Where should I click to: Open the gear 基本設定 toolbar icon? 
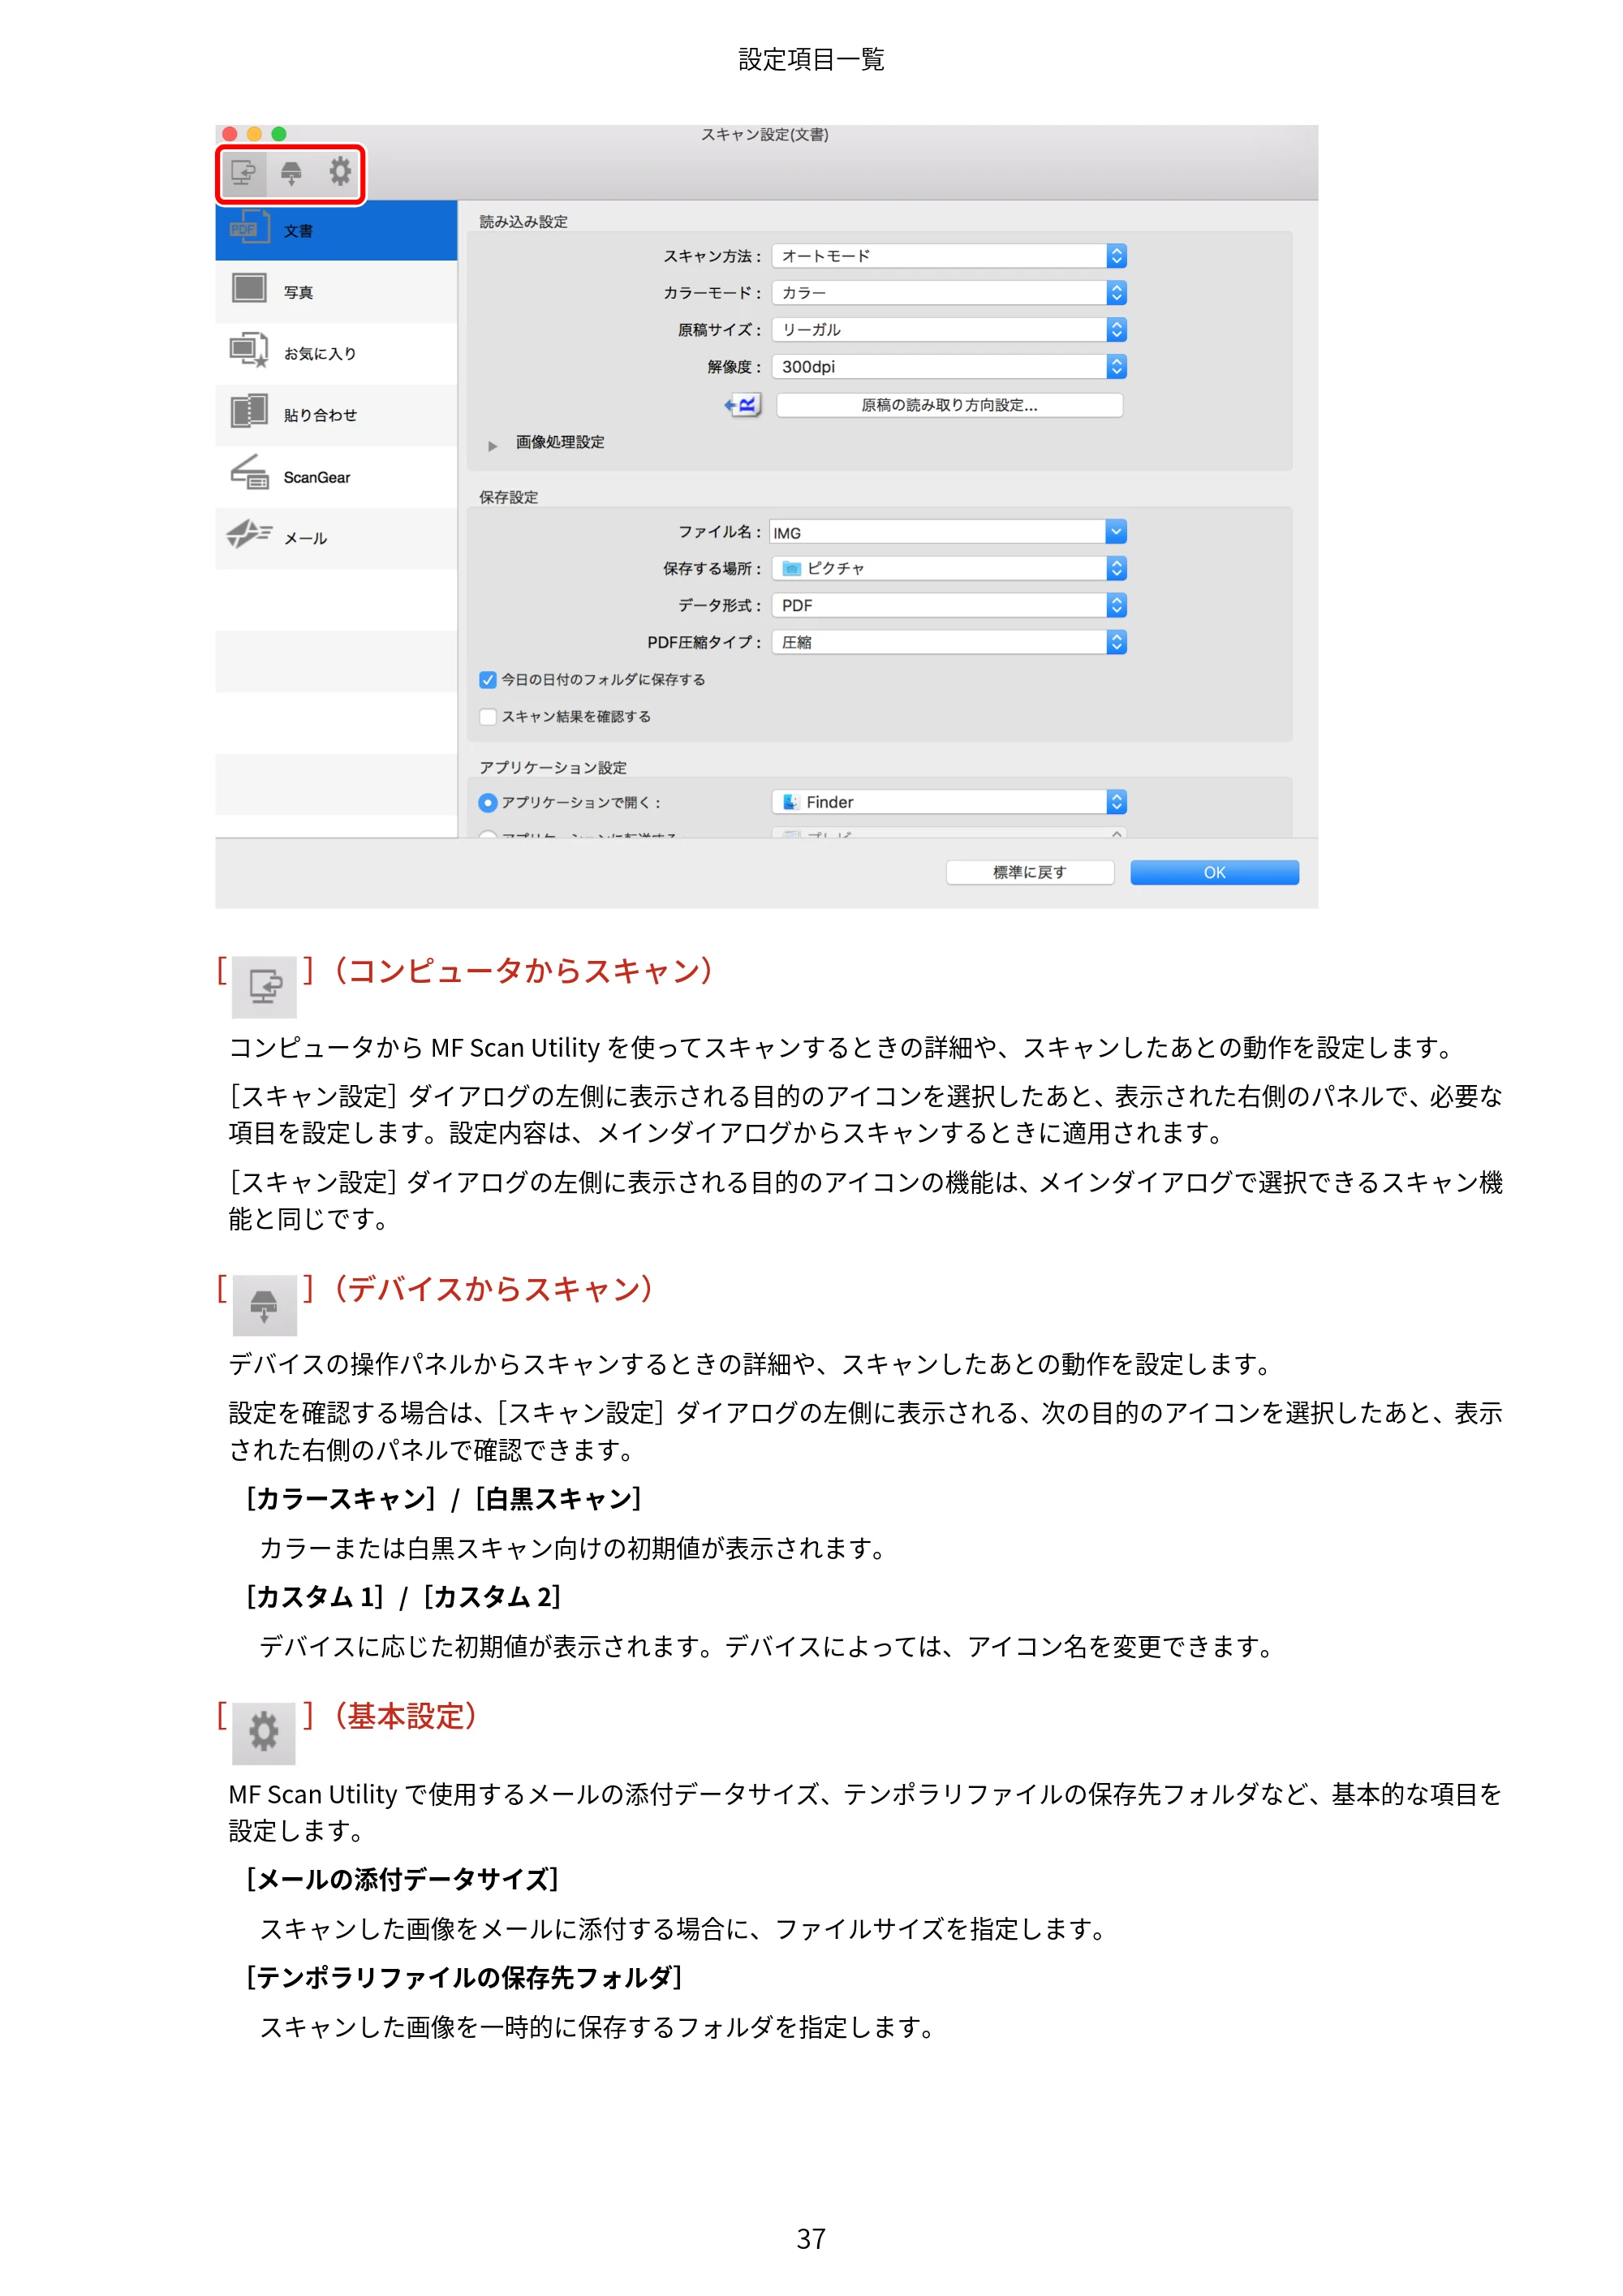[340, 171]
